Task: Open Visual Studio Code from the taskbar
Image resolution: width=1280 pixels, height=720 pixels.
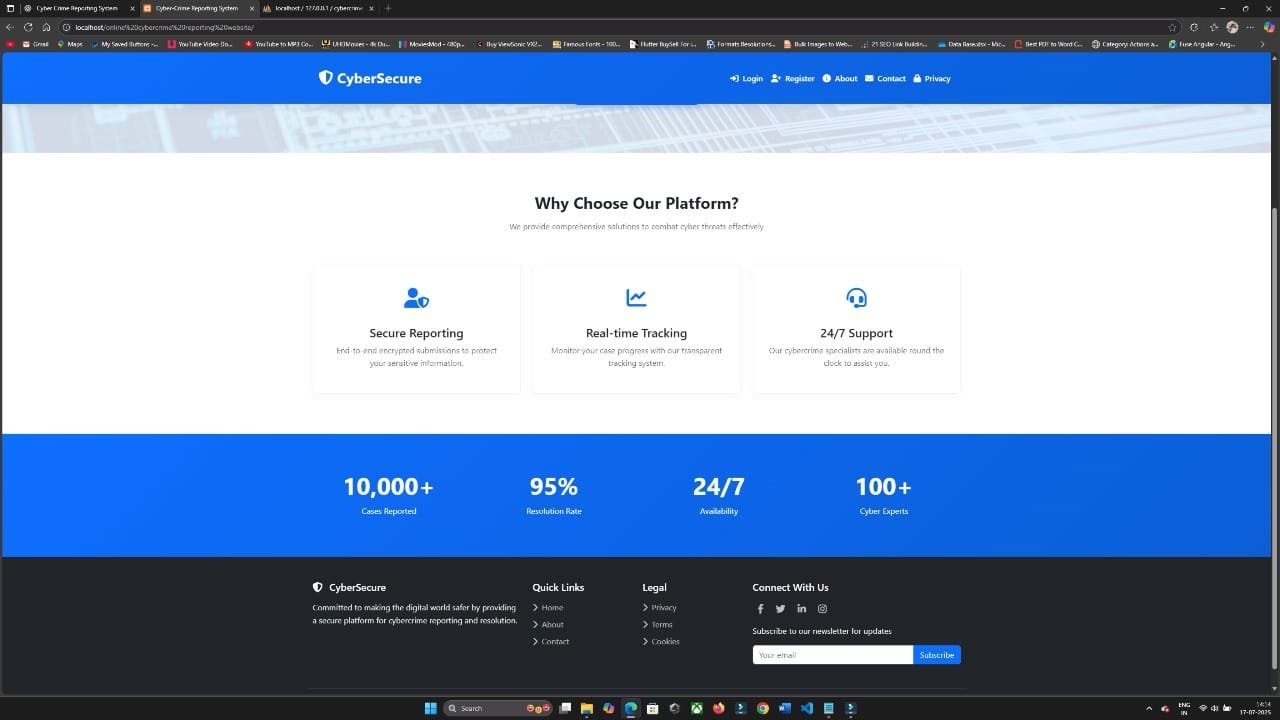Action: (807, 708)
